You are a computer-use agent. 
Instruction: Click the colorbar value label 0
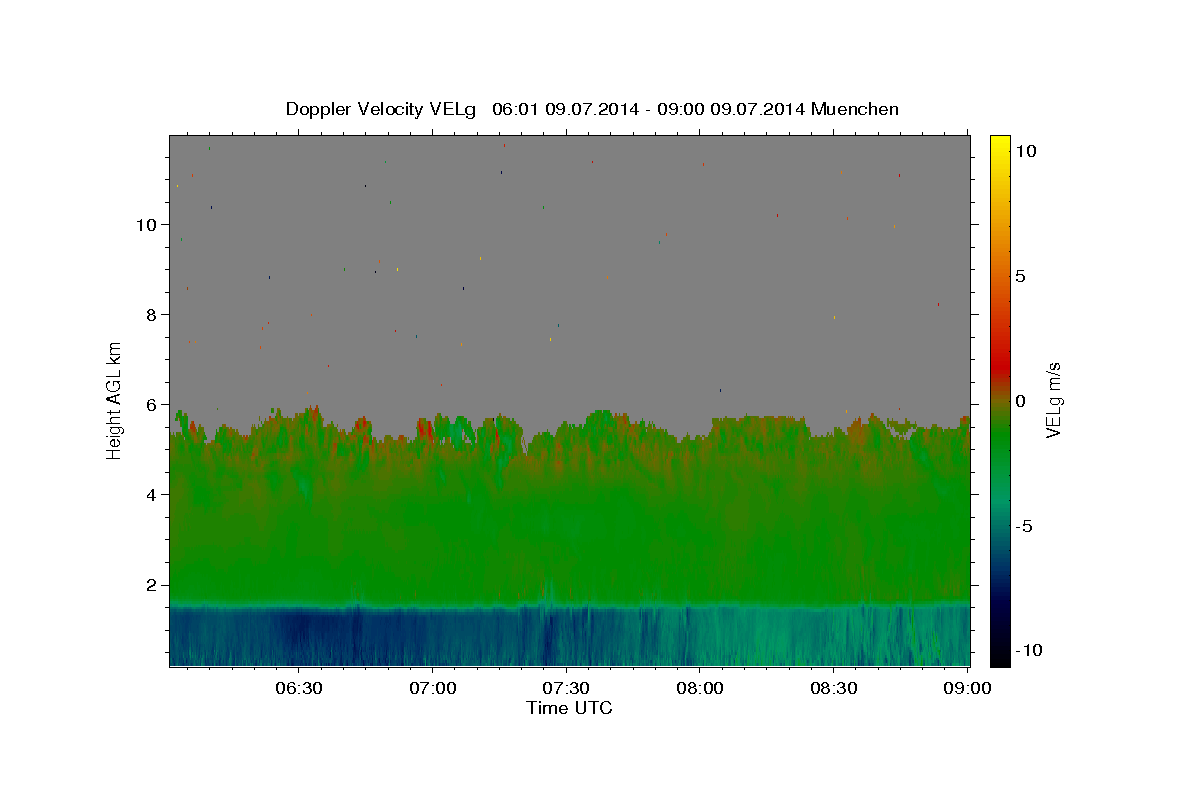point(1020,401)
